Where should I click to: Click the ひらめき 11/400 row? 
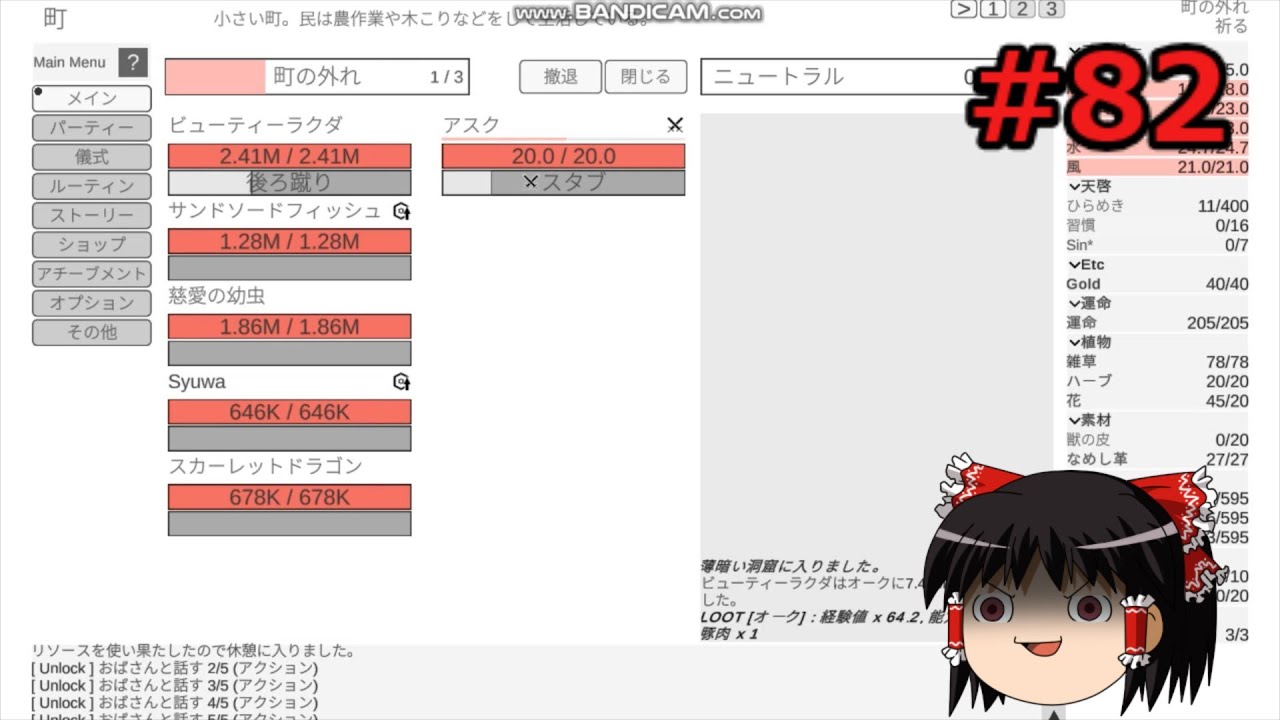pos(1157,206)
